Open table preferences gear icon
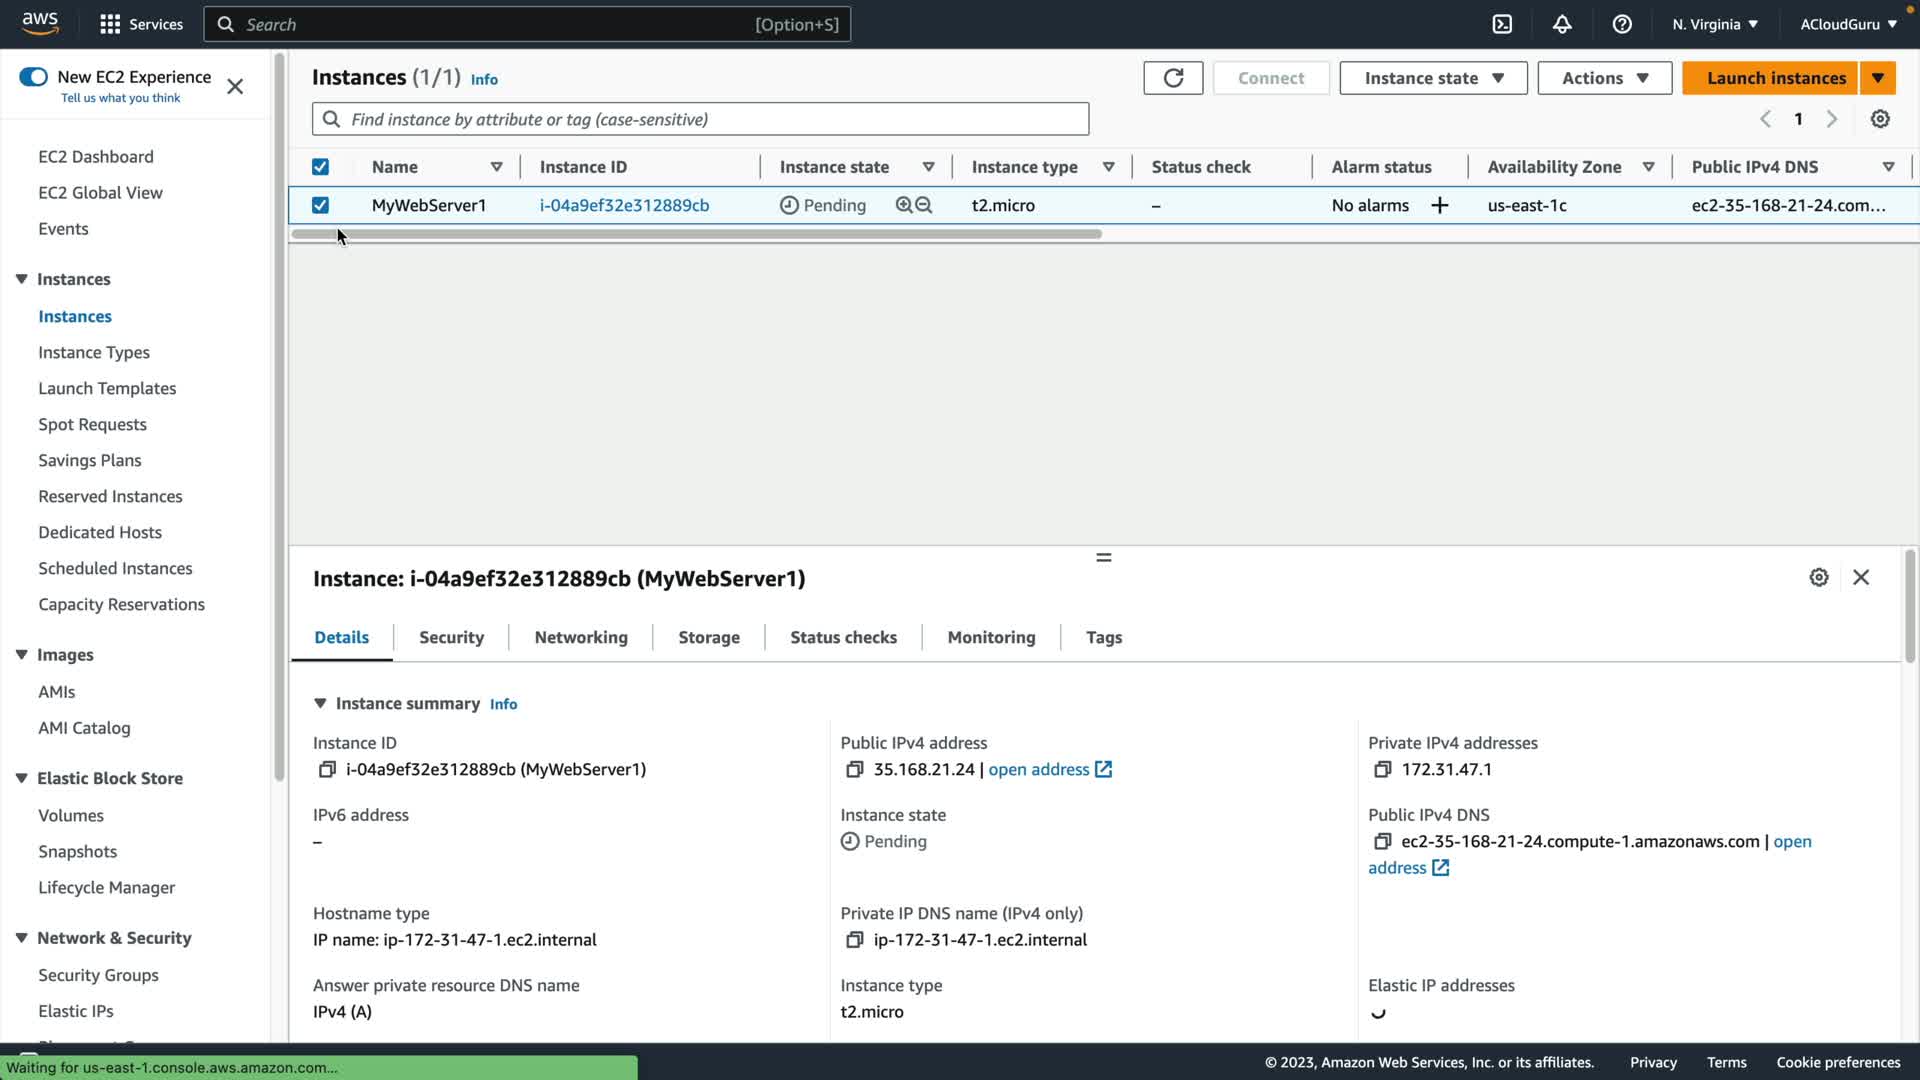Image resolution: width=1920 pixels, height=1080 pixels. point(1880,119)
